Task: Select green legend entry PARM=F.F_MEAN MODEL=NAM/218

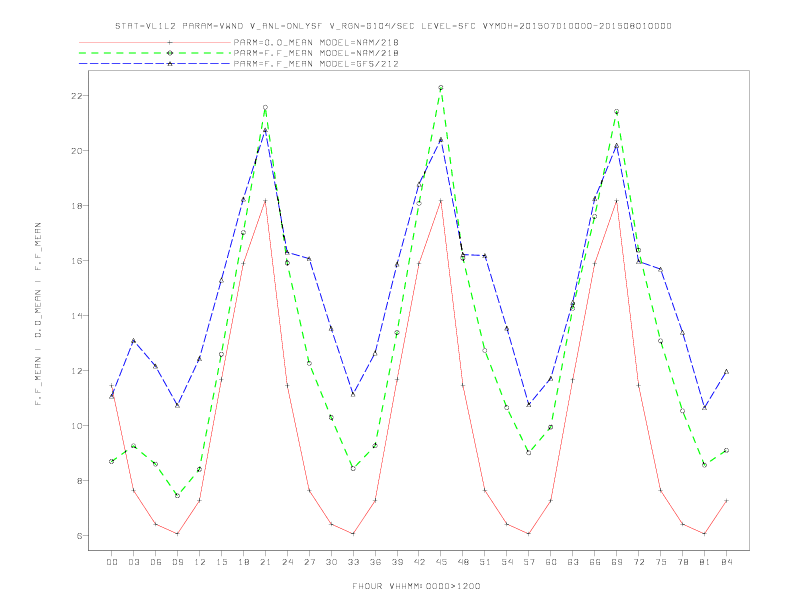Action: [316, 53]
